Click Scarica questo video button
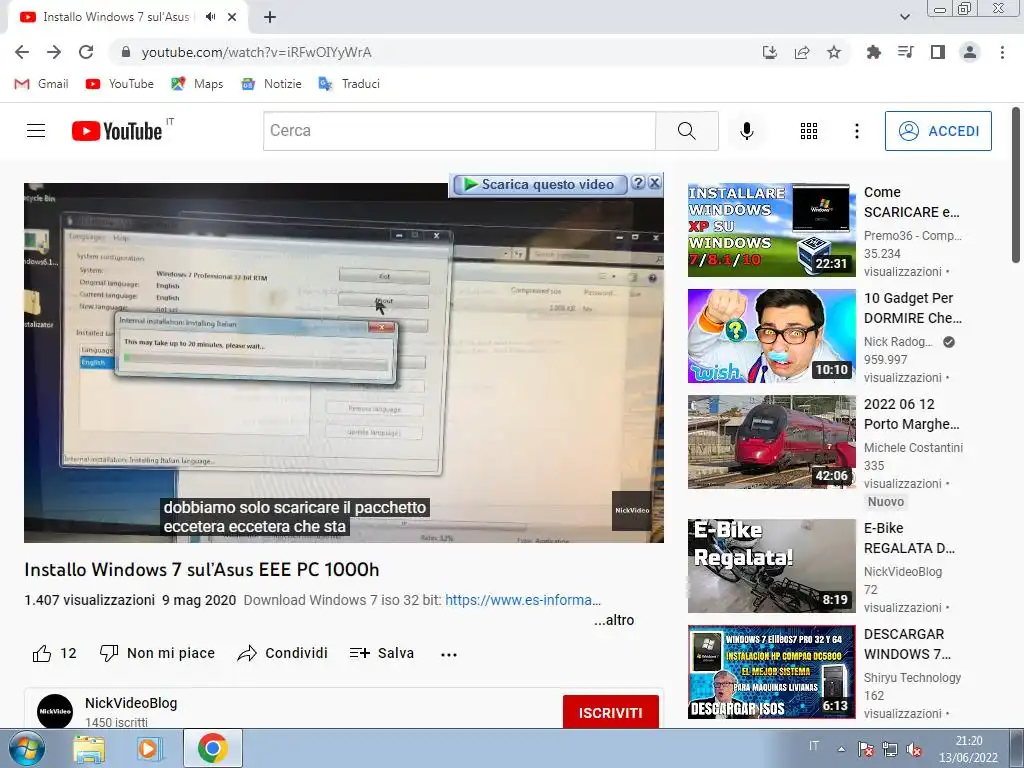This screenshot has height=768, width=1024. coord(539,184)
